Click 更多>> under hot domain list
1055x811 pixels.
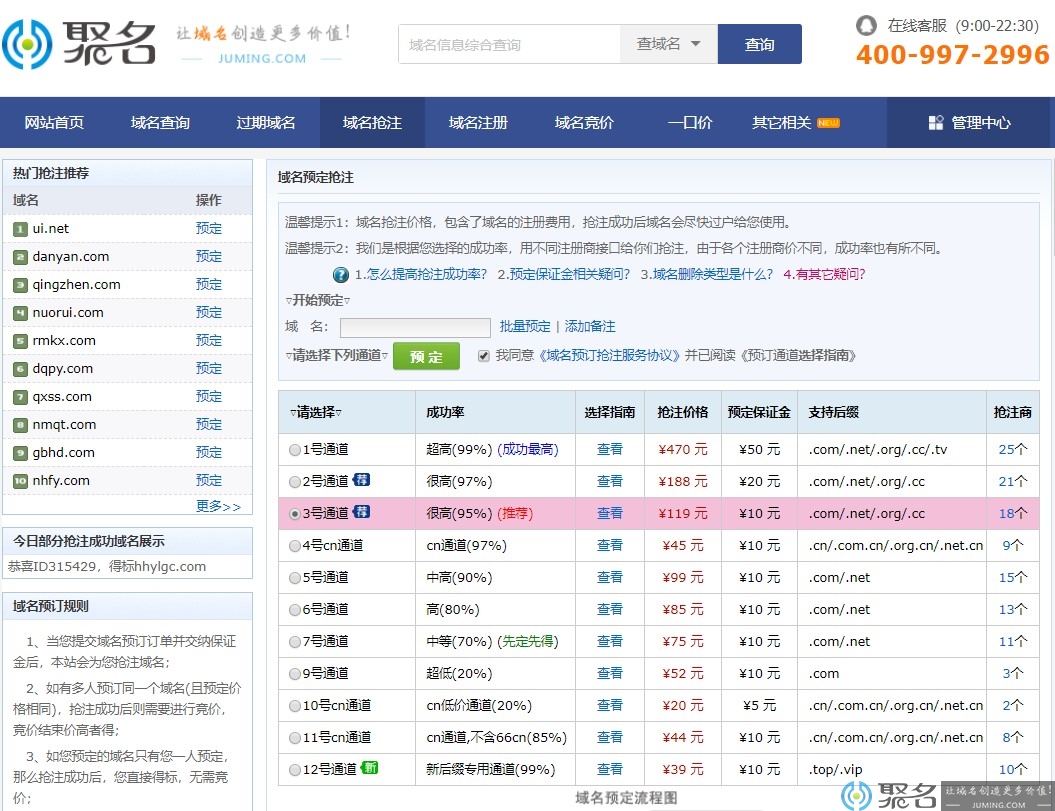218,506
